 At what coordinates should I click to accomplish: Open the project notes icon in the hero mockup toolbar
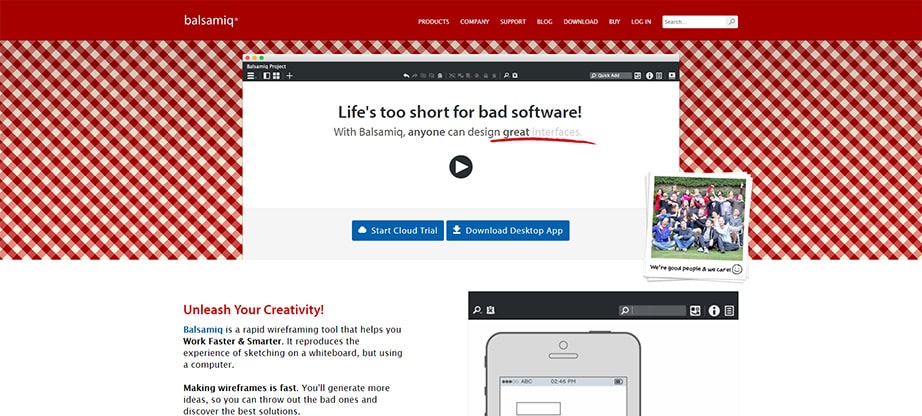pyautogui.click(x=659, y=76)
